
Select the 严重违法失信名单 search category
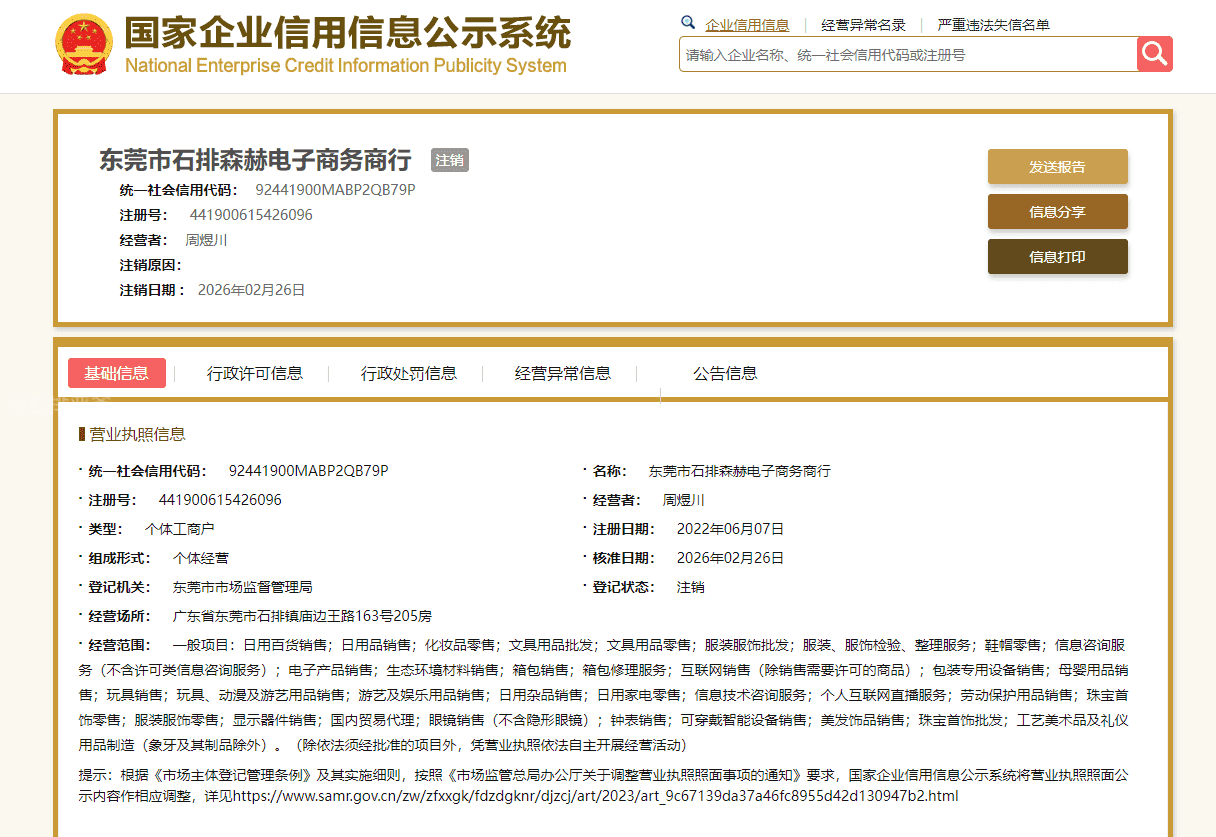[993, 25]
